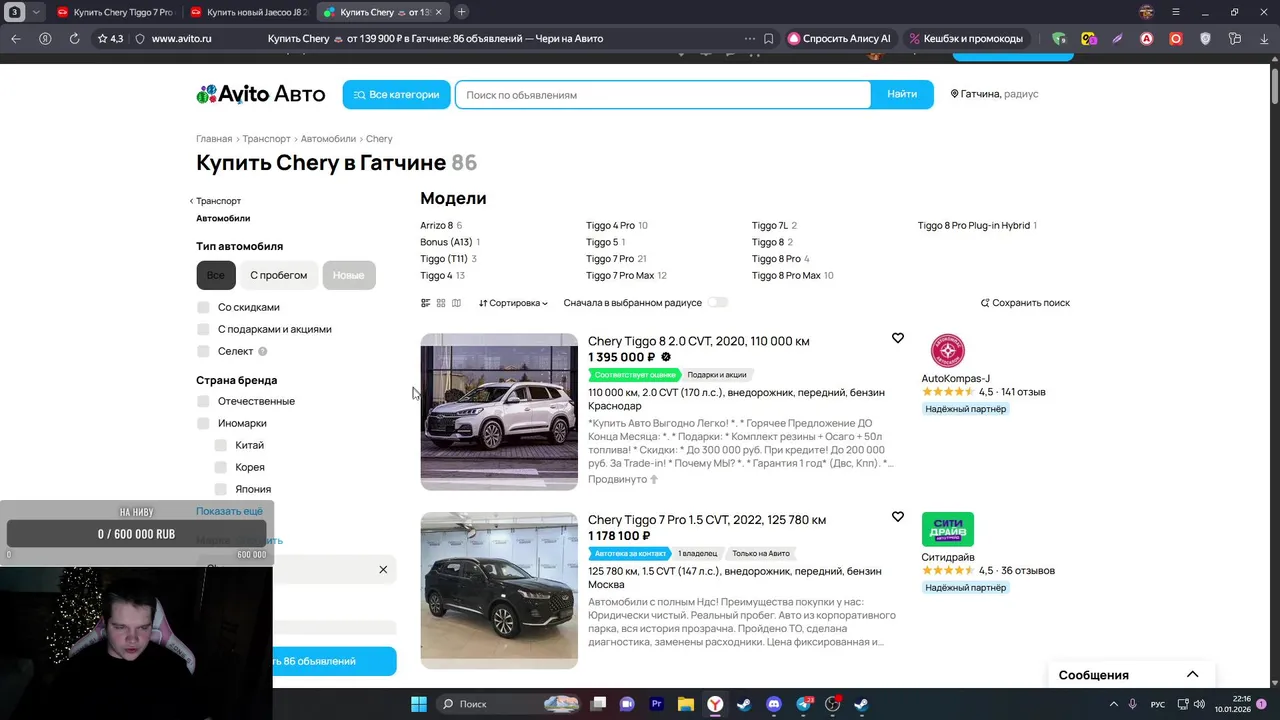The height and width of the screenshot is (720, 1280).
Task: Open the Arrizo 8 model link
Action: [436, 226]
